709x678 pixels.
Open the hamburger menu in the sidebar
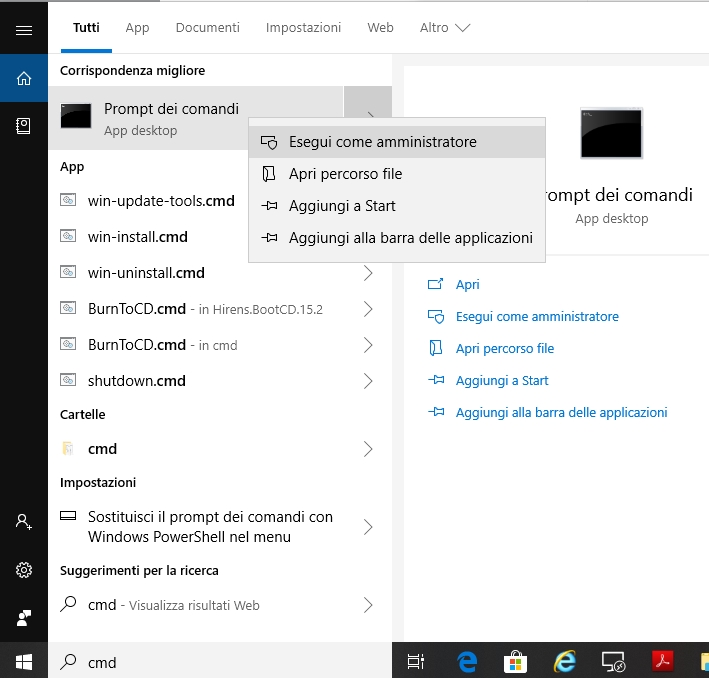tap(24, 30)
